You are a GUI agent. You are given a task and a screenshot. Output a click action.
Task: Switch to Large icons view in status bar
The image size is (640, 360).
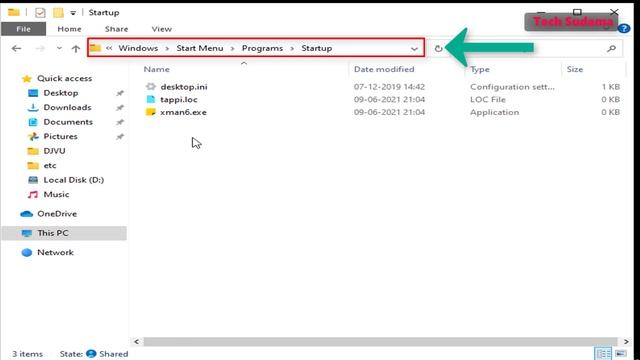(x=621, y=353)
